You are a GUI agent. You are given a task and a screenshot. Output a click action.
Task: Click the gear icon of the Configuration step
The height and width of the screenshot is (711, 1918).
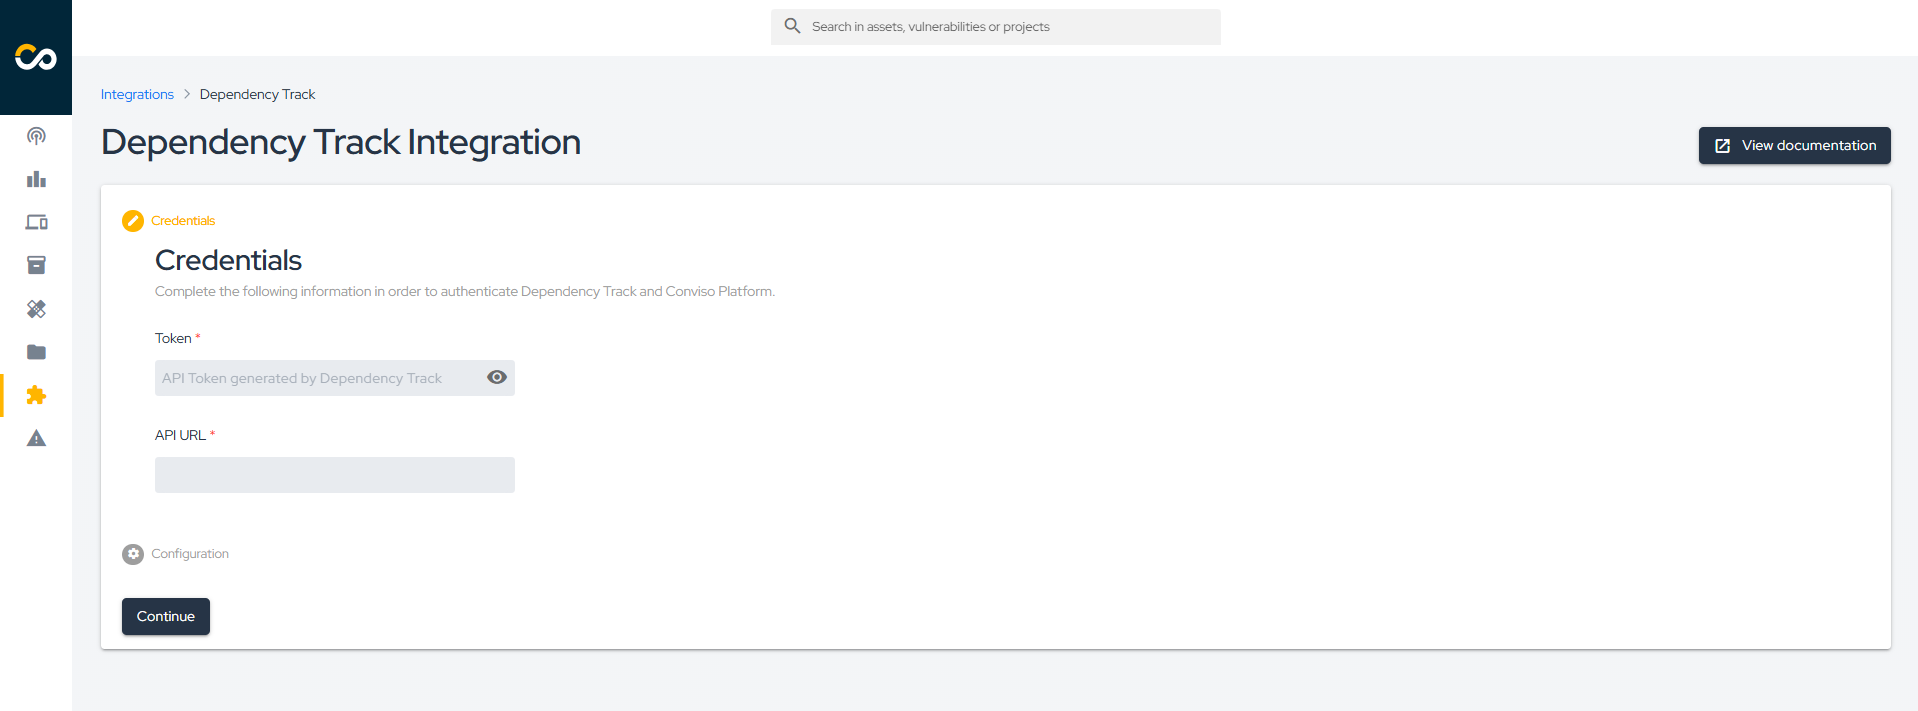(133, 554)
